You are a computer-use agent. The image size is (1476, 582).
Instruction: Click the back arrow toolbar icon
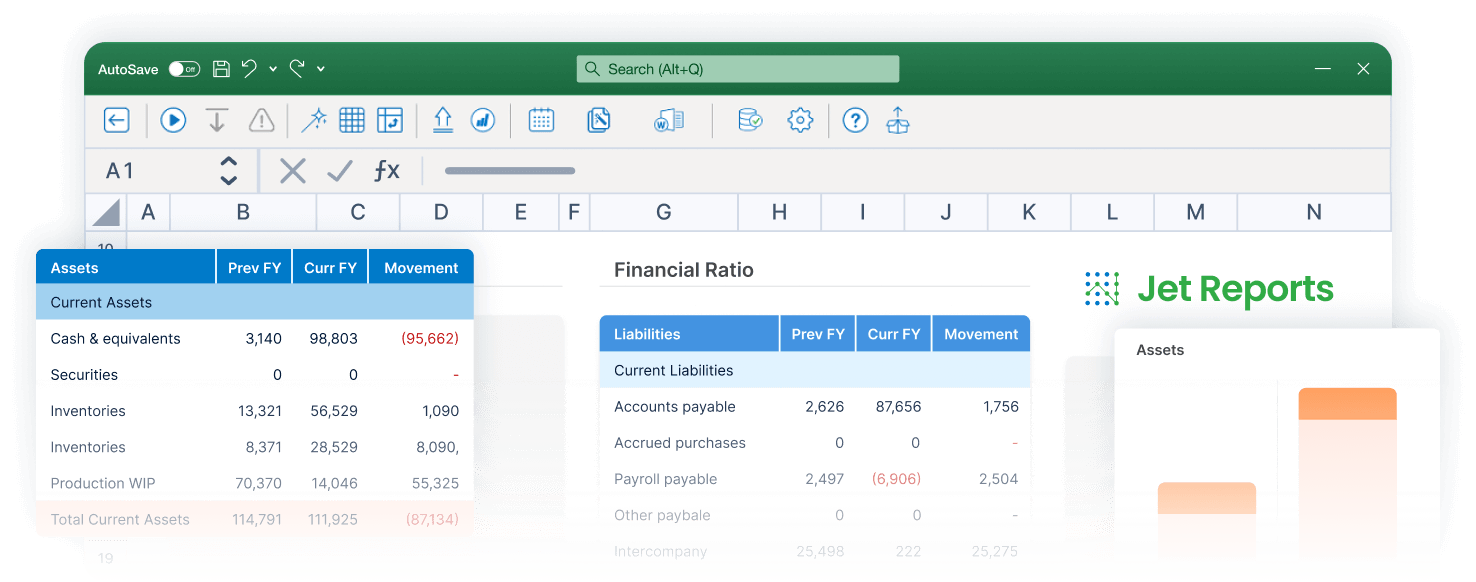coord(117,121)
